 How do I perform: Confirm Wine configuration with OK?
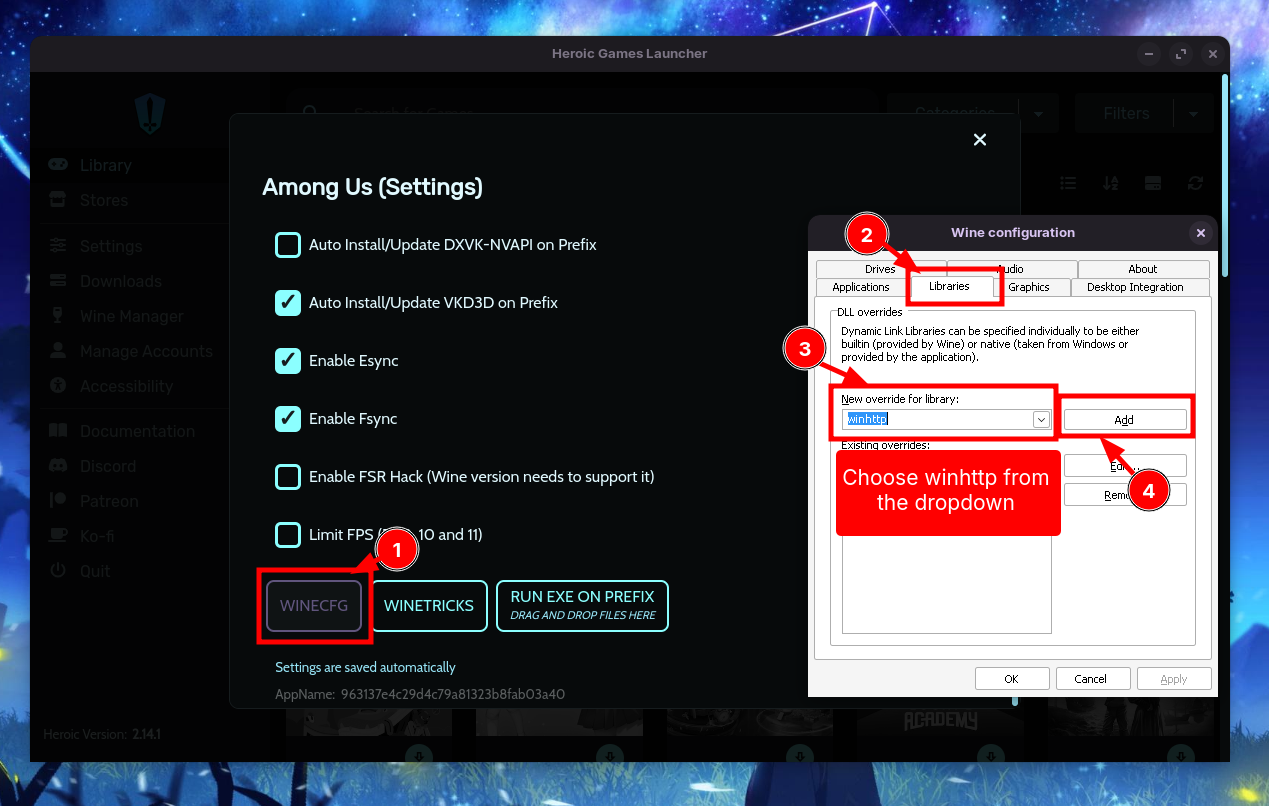pos(1012,679)
